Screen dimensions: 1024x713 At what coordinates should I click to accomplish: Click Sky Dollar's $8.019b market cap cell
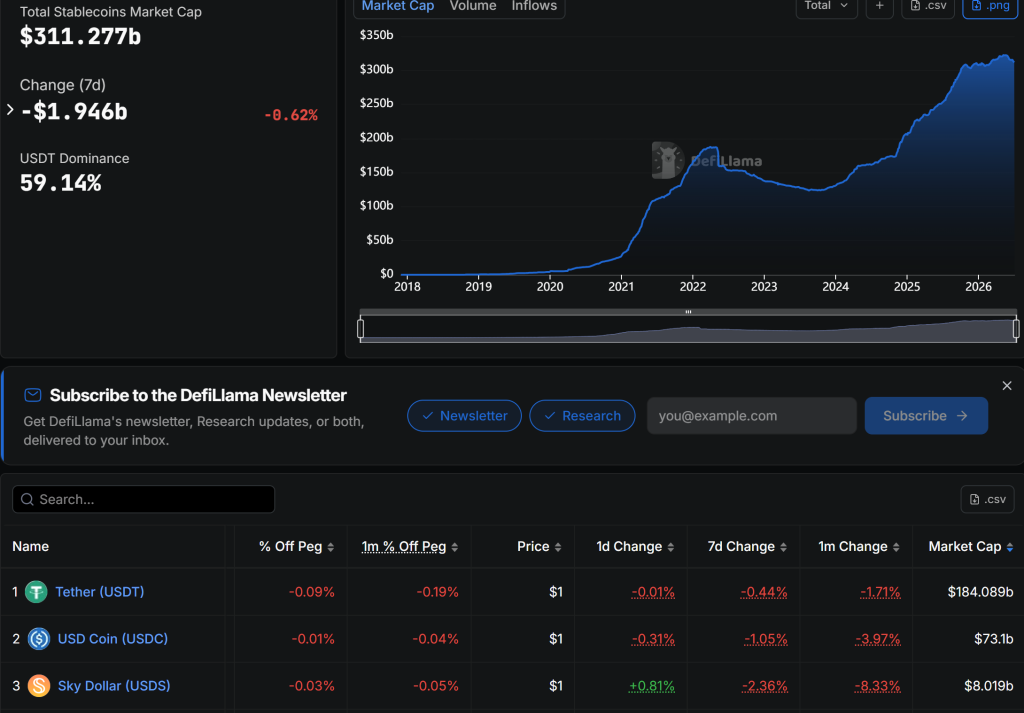coord(989,686)
